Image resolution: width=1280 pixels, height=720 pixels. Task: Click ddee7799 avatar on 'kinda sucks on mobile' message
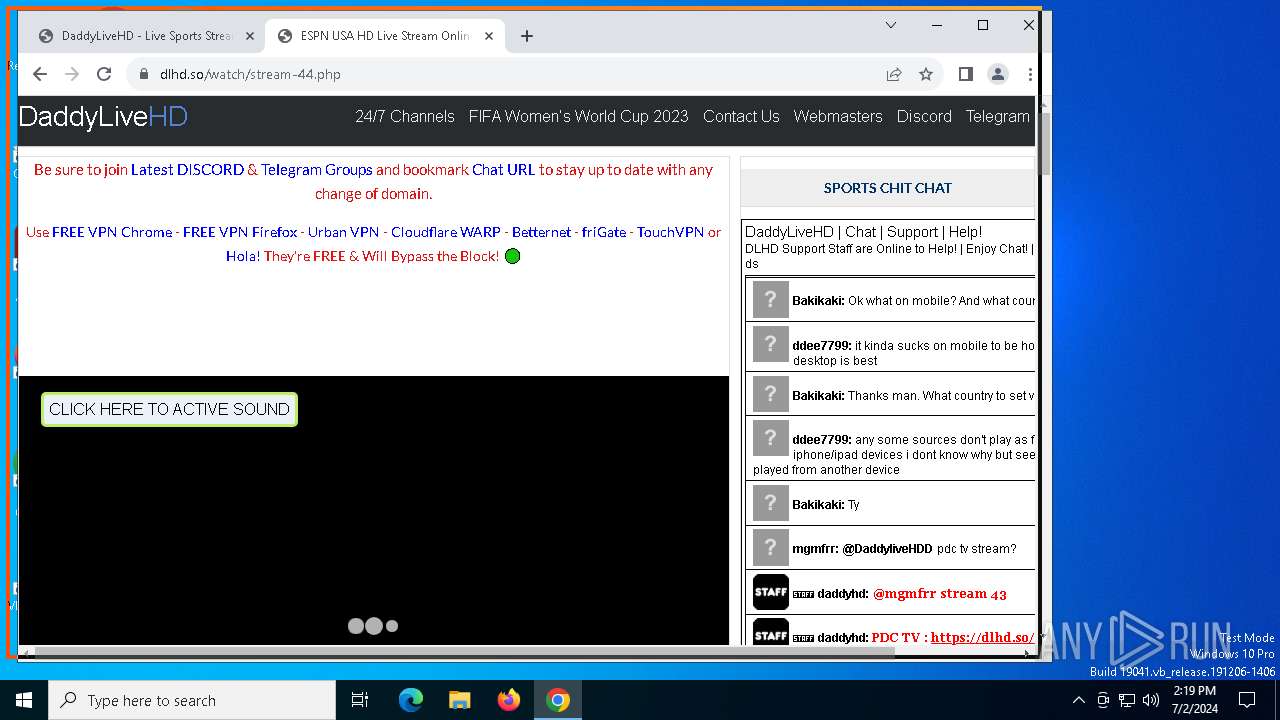771,344
